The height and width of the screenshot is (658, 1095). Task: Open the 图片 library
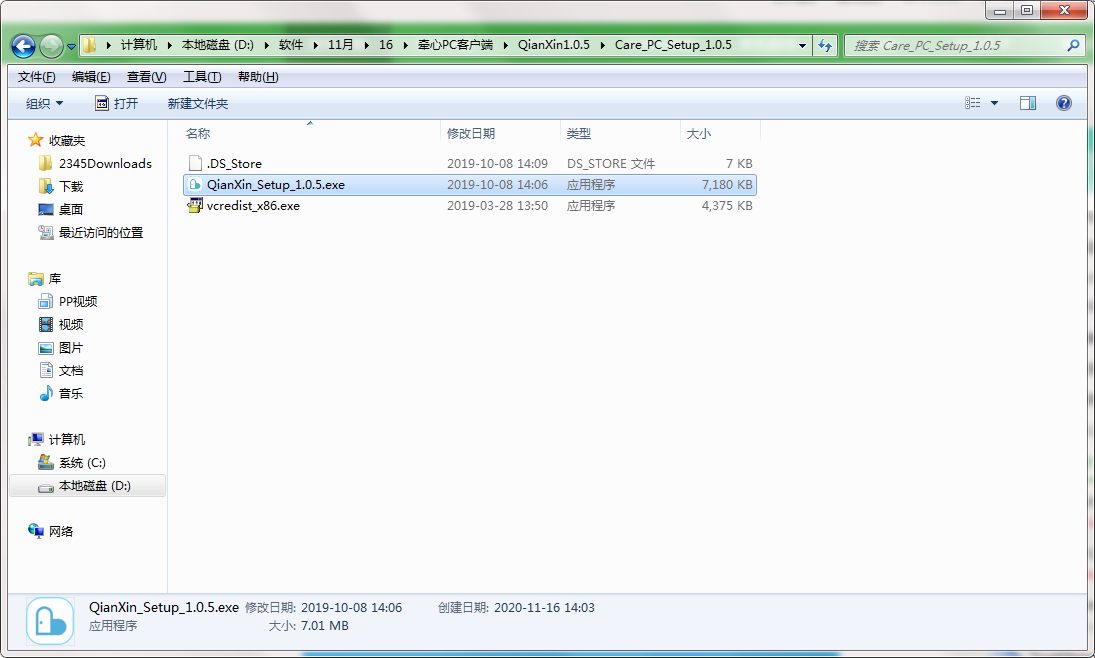click(x=71, y=347)
